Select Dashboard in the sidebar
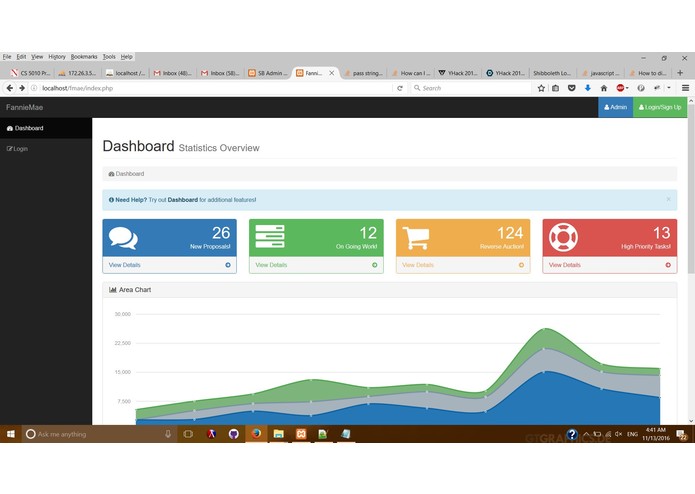 point(46,128)
